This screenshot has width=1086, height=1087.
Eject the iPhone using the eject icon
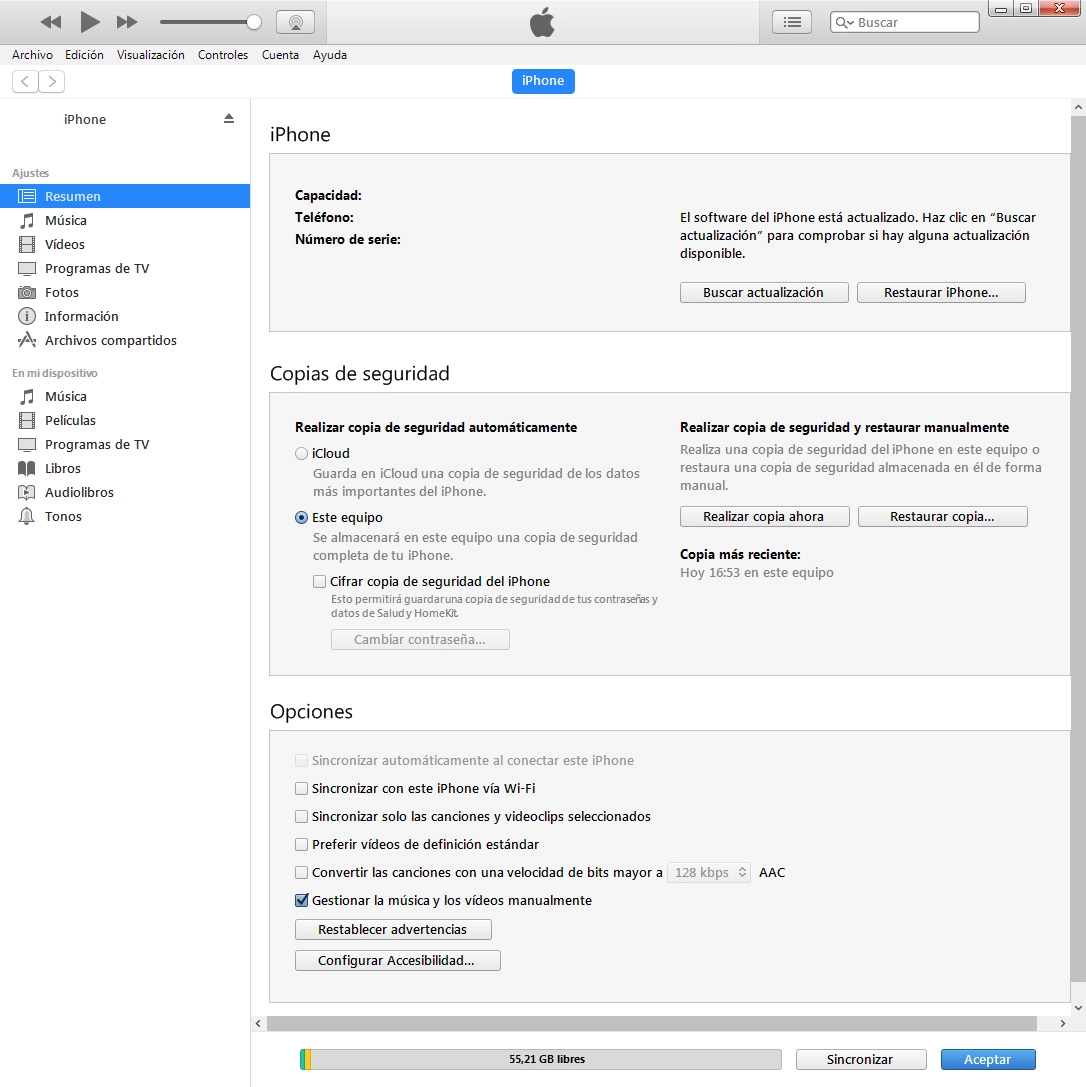229,118
